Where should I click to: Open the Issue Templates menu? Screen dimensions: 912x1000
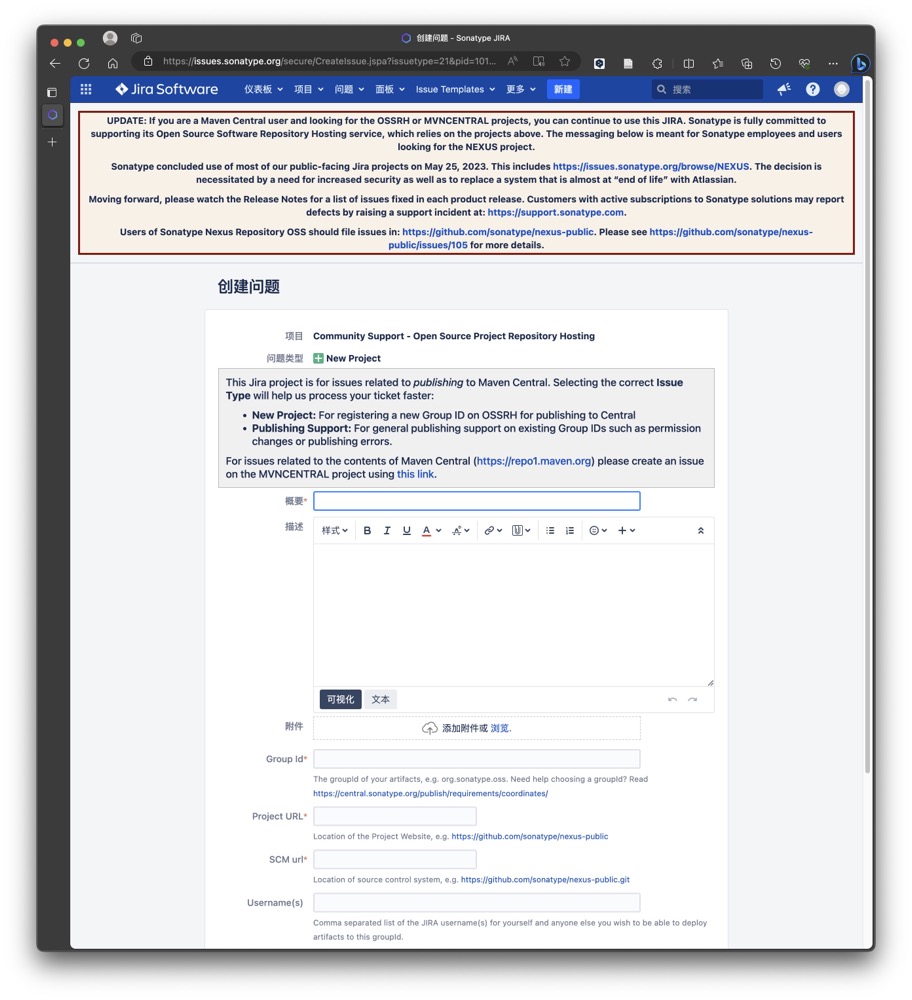(x=455, y=89)
